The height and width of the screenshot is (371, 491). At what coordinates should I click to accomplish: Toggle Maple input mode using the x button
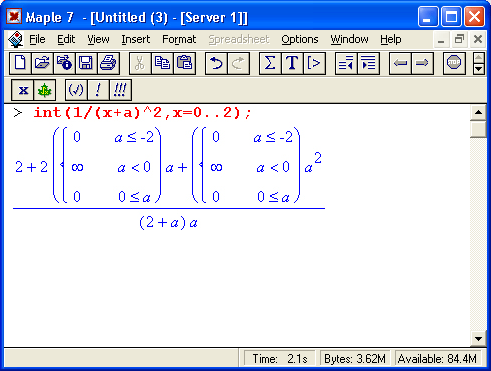[23, 90]
